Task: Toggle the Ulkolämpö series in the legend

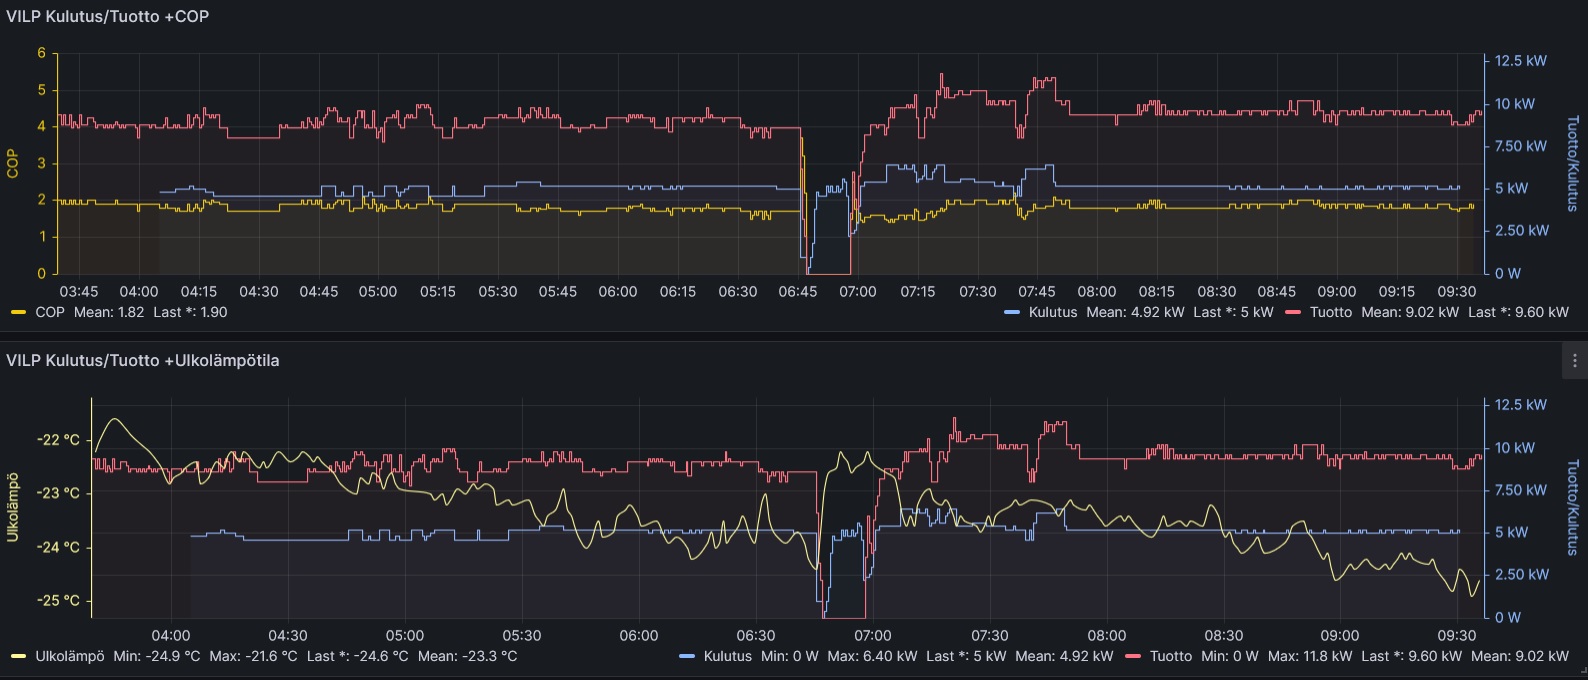Action: (x=69, y=656)
